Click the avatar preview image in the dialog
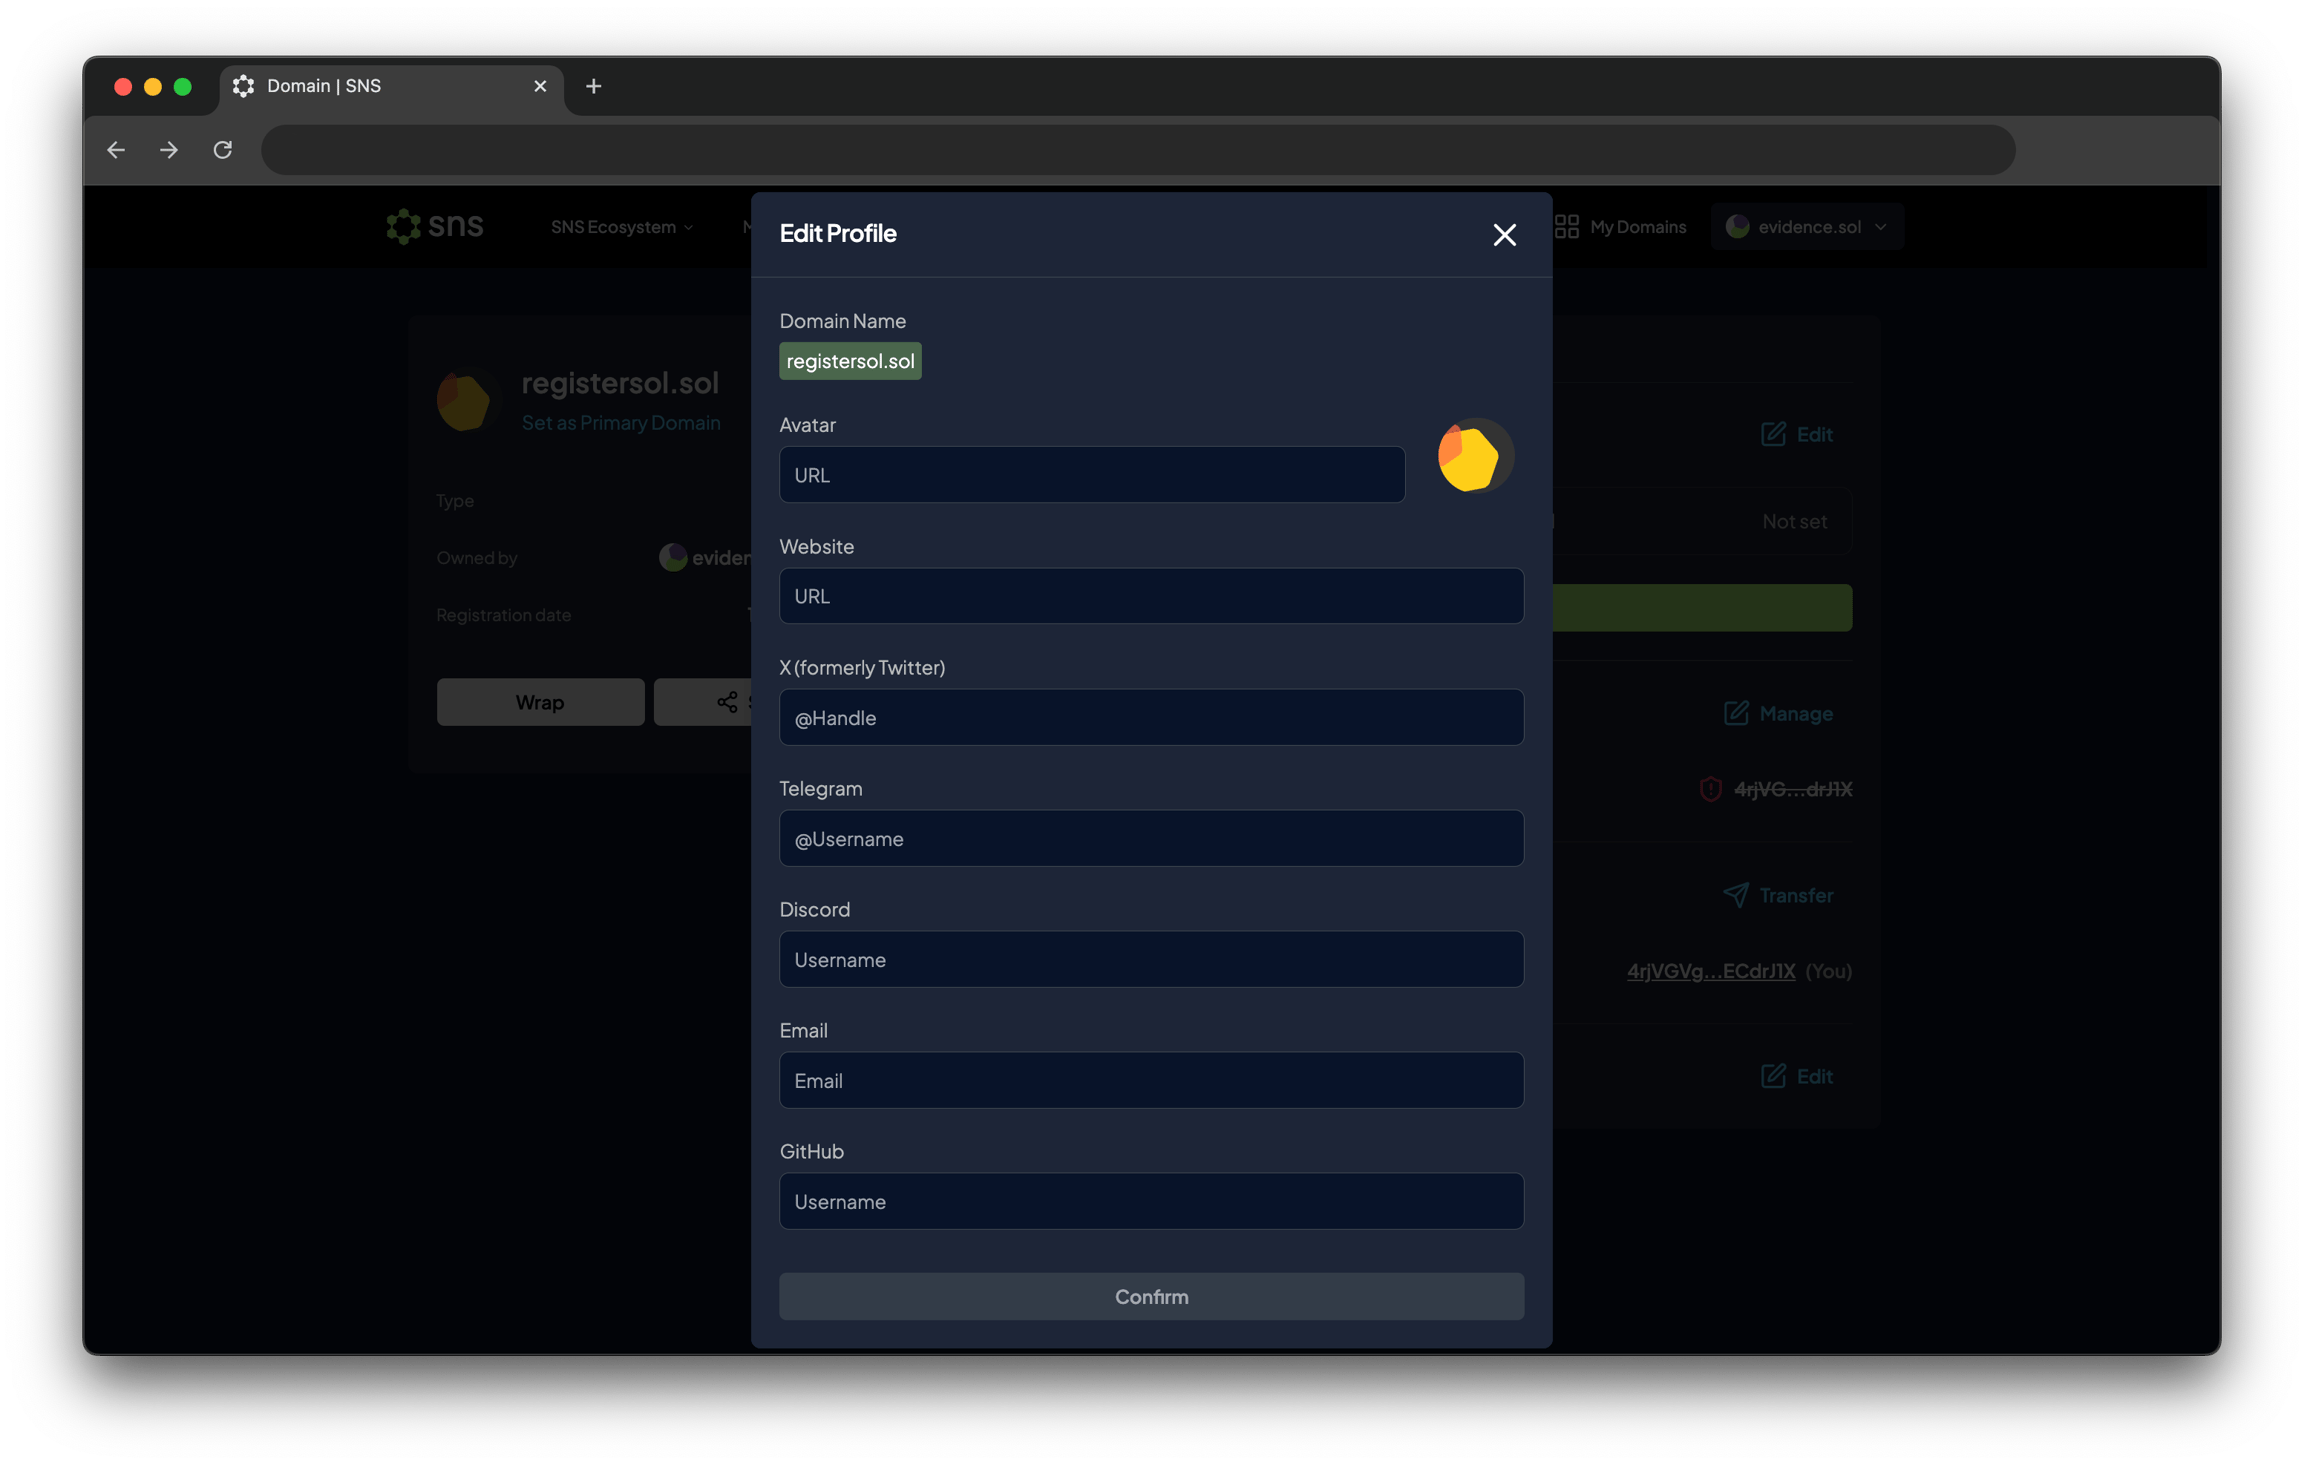2304x1465 pixels. pyautogui.click(x=1474, y=456)
